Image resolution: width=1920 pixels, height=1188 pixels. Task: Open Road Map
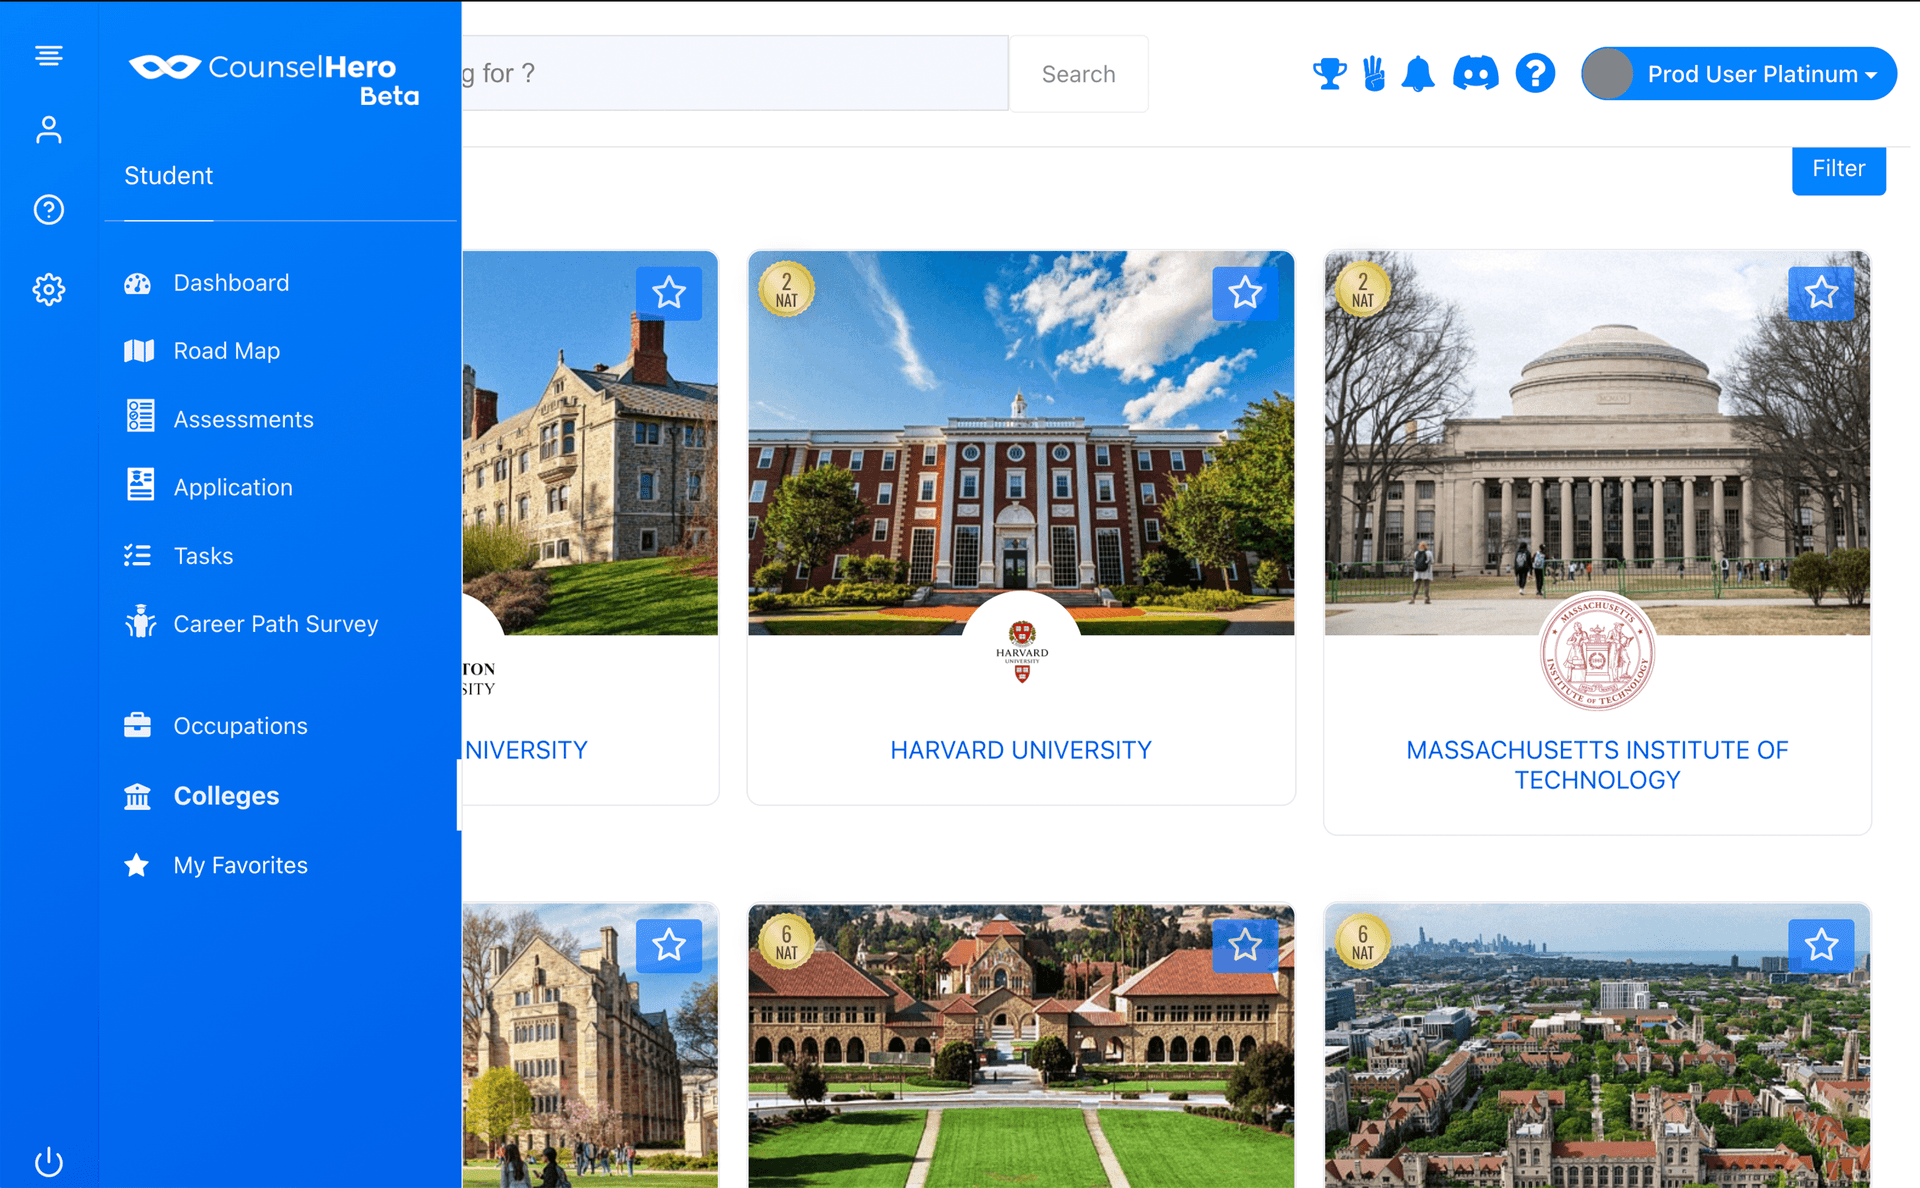click(x=226, y=351)
